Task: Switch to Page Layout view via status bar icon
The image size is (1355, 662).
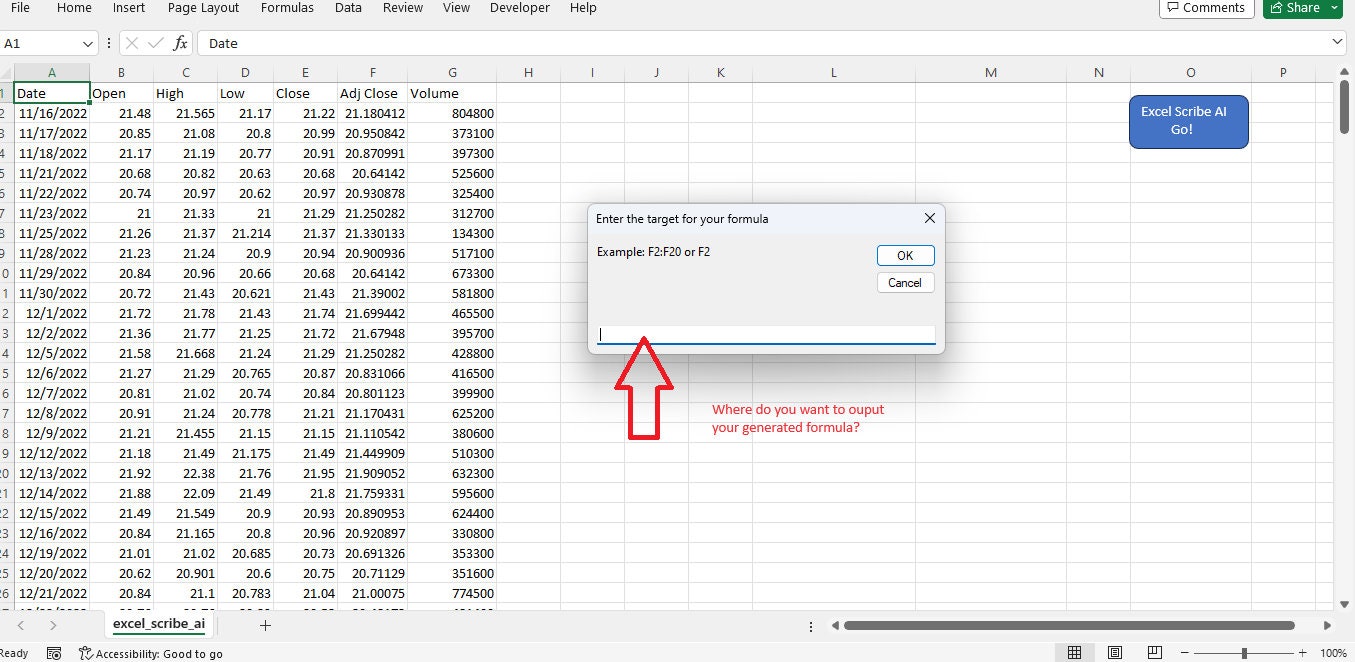Action: point(1115,652)
